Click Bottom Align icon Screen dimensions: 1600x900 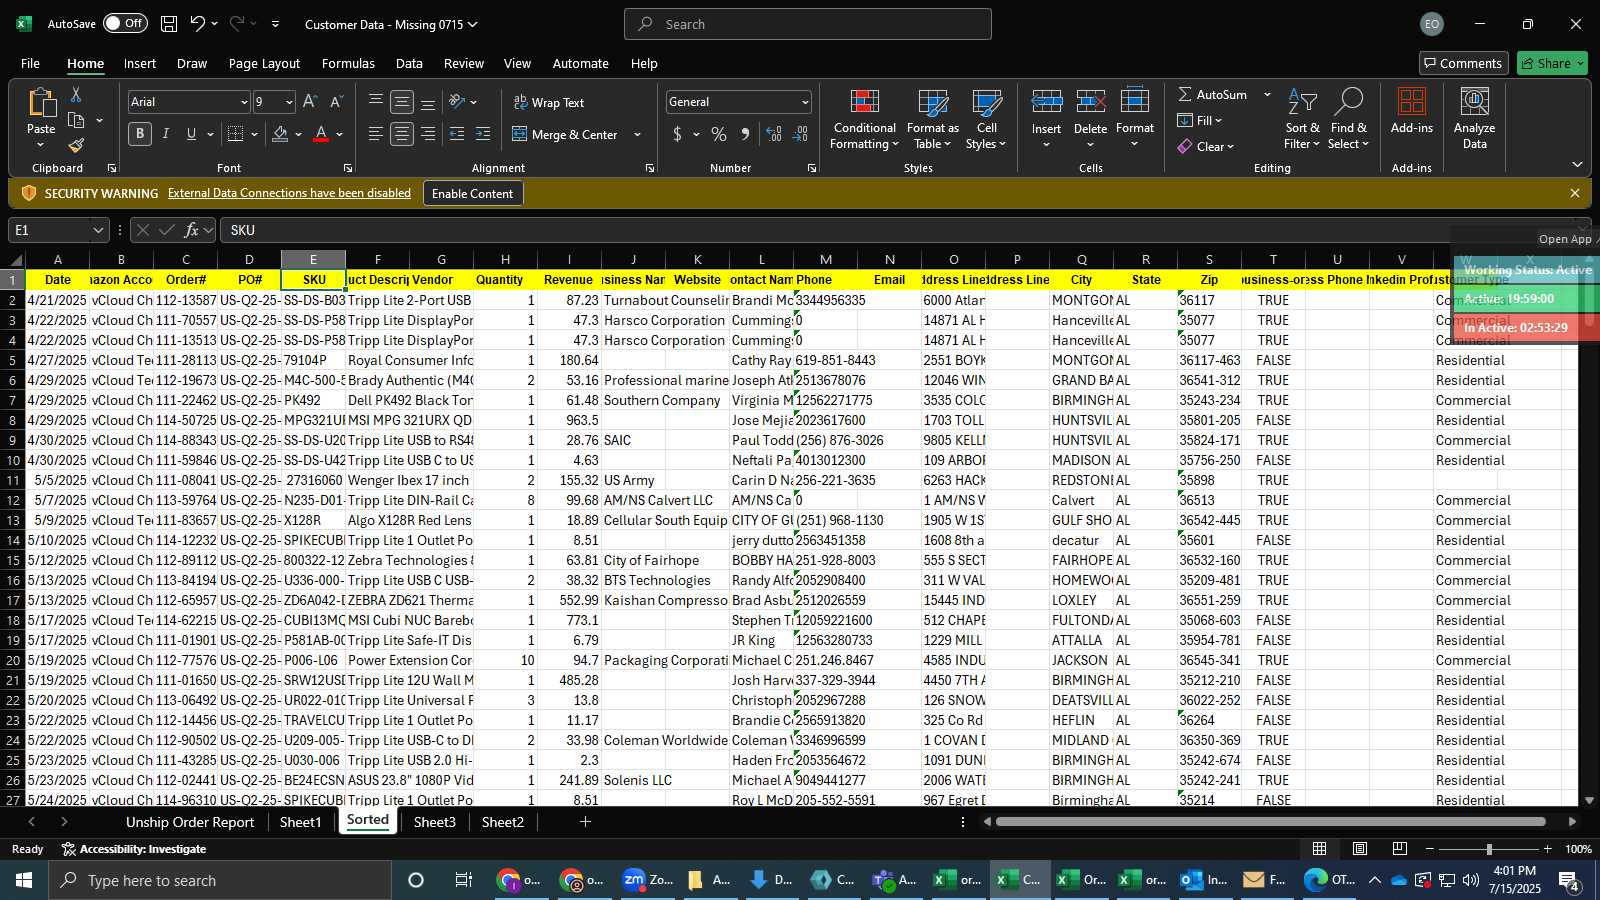pyautogui.click(x=428, y=102)
